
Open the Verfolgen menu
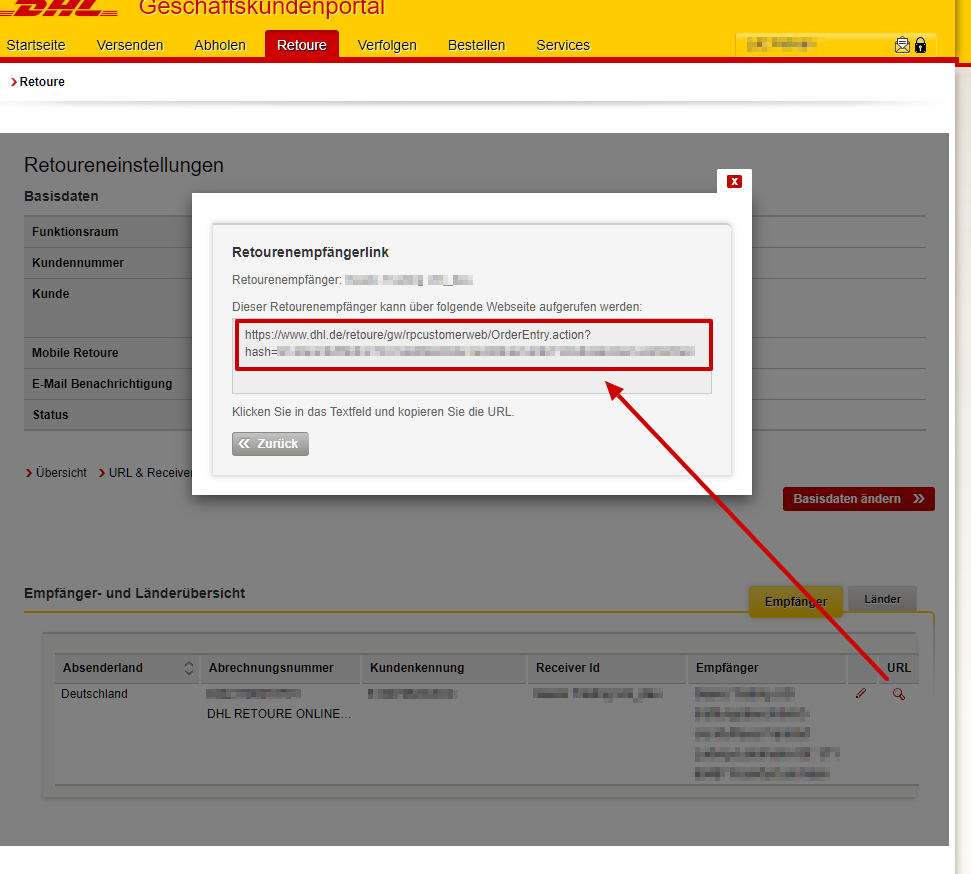pyautogui.click(x=387, y=45)
